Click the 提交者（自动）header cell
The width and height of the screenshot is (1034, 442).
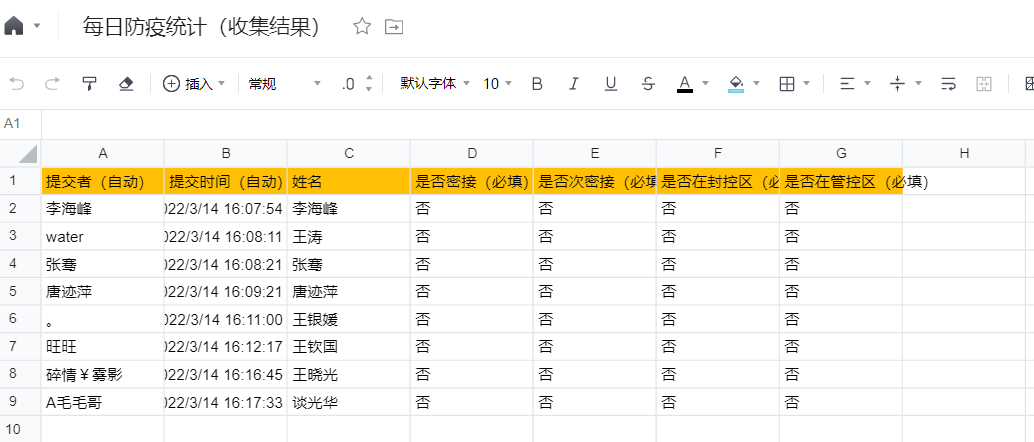(103, 181)
